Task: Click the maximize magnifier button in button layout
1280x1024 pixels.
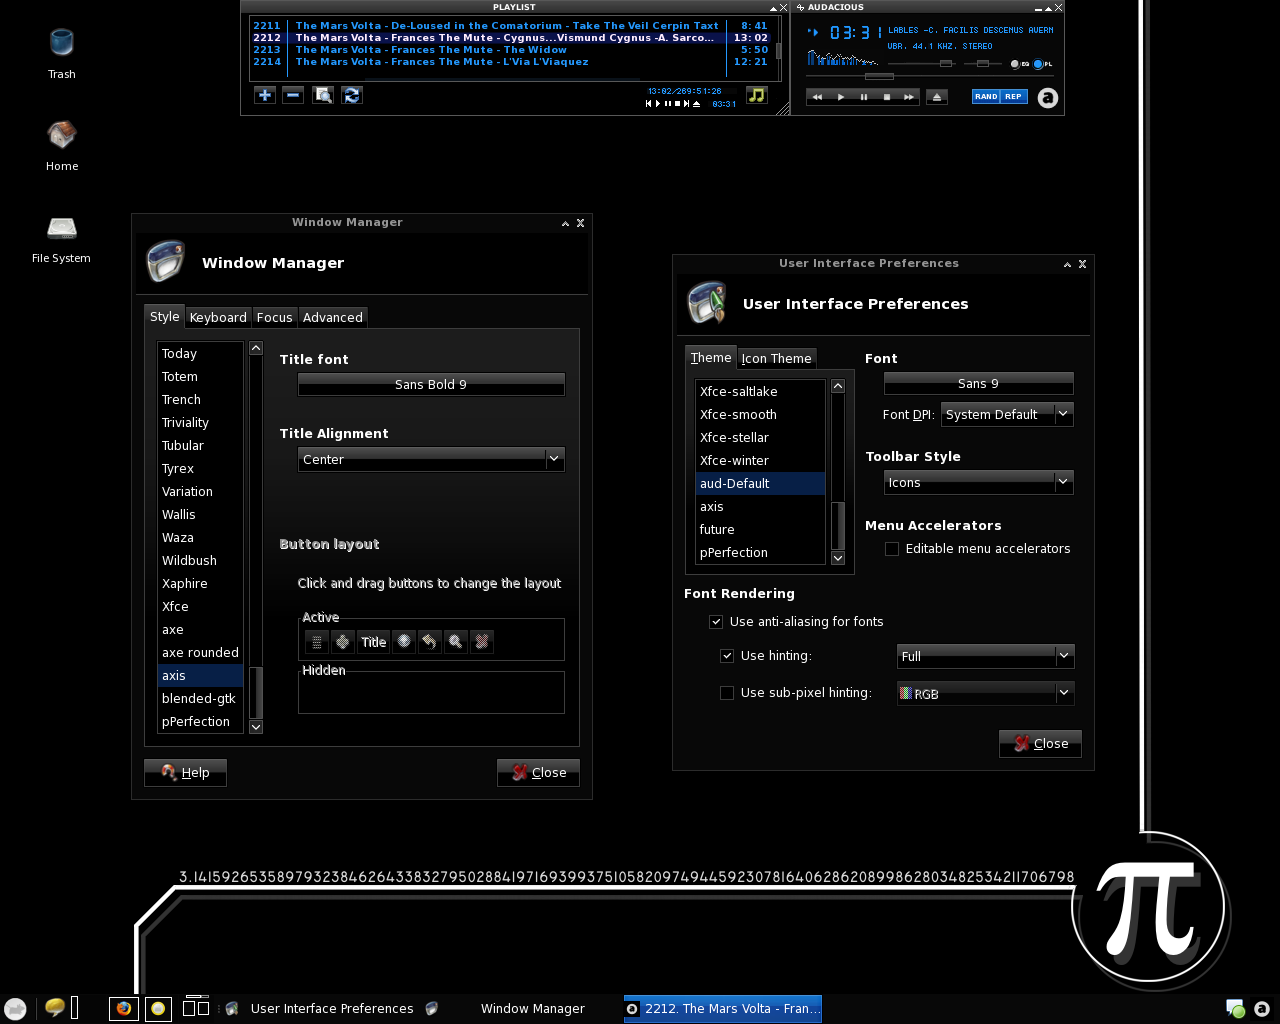Action: [456, 642]
